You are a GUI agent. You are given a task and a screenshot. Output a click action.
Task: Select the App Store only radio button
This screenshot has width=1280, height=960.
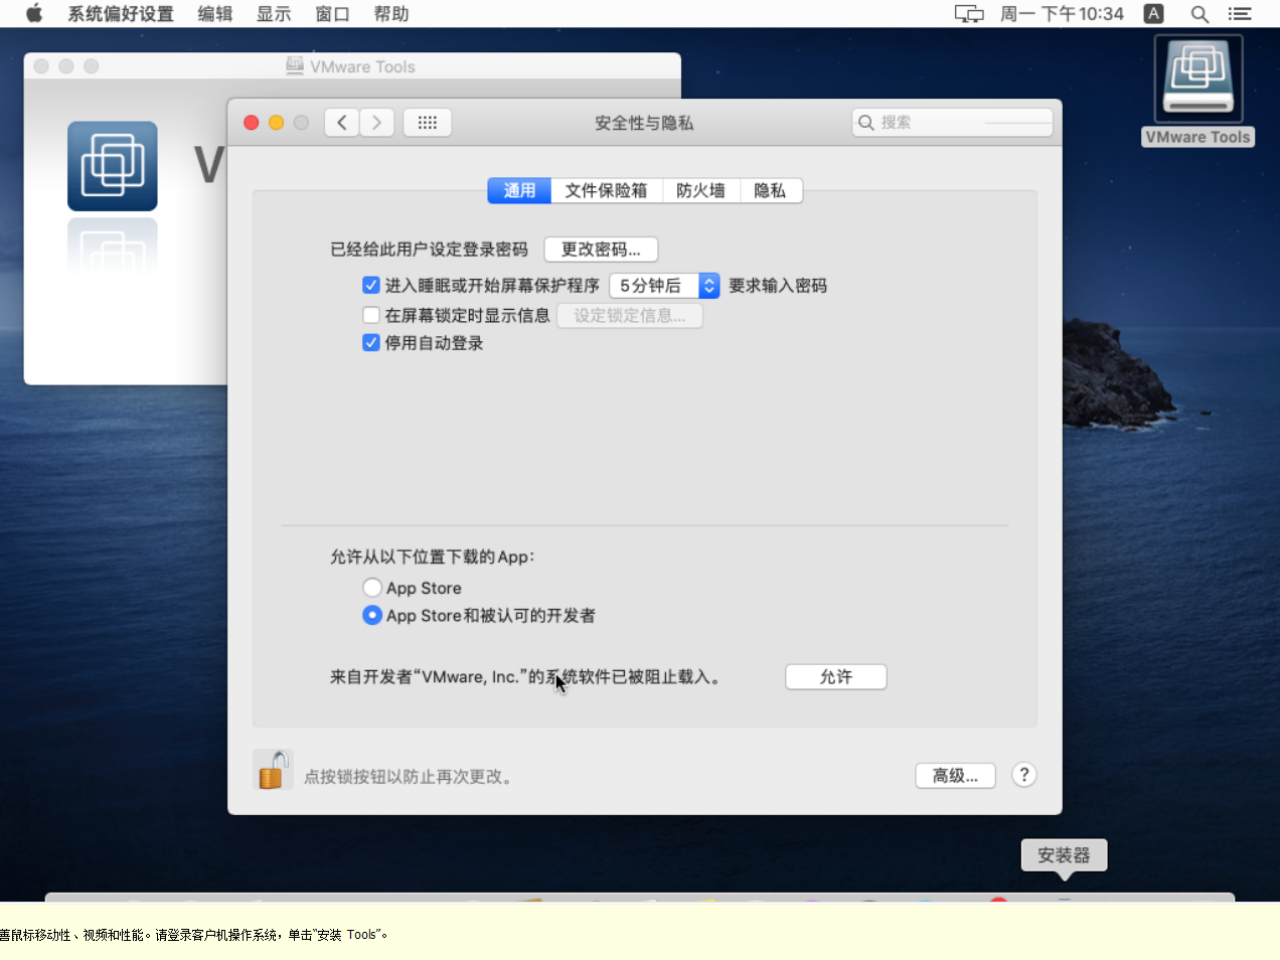[372, 587]
